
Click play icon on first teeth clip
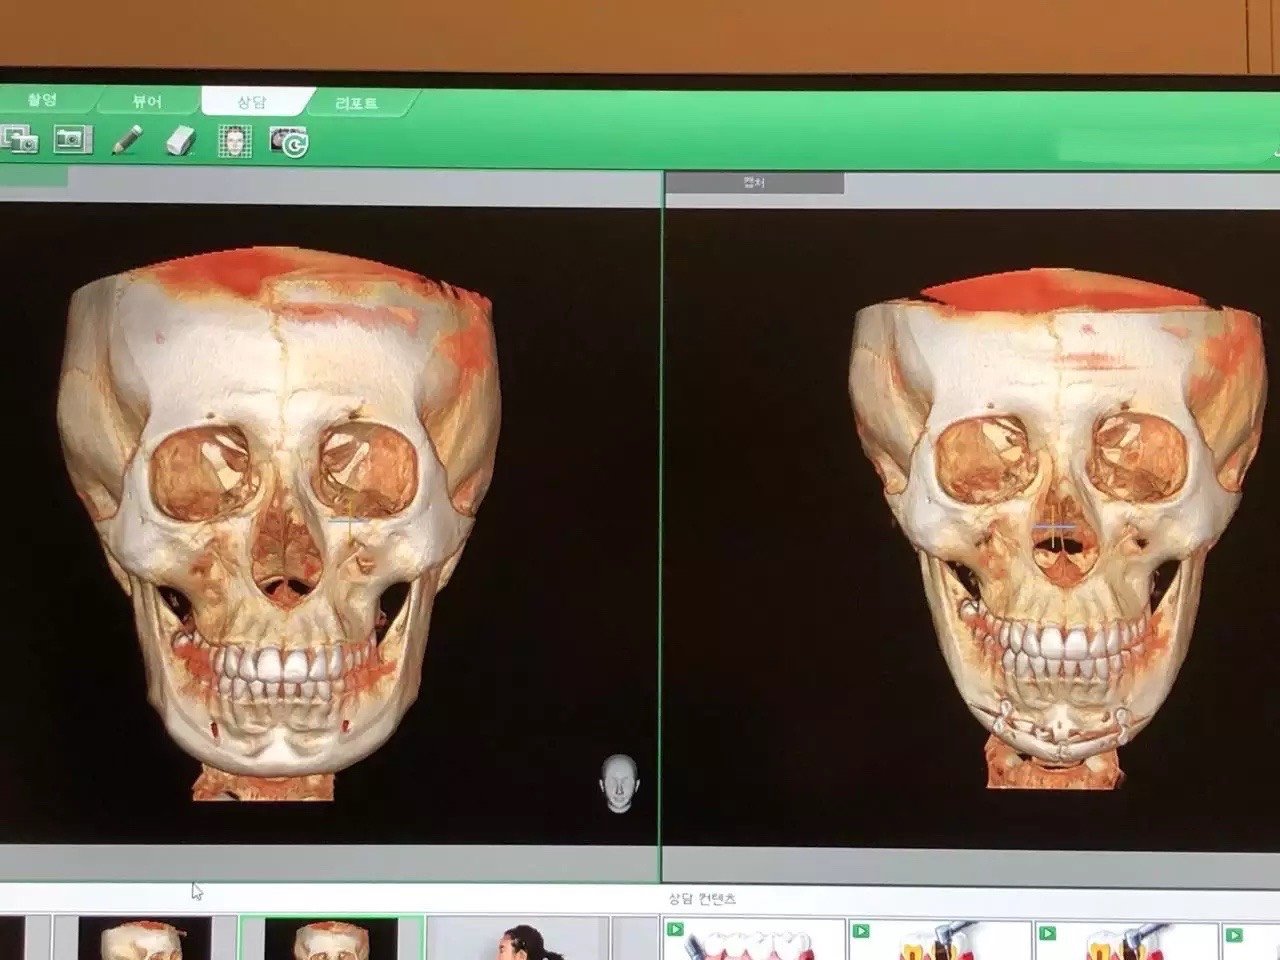676,931
